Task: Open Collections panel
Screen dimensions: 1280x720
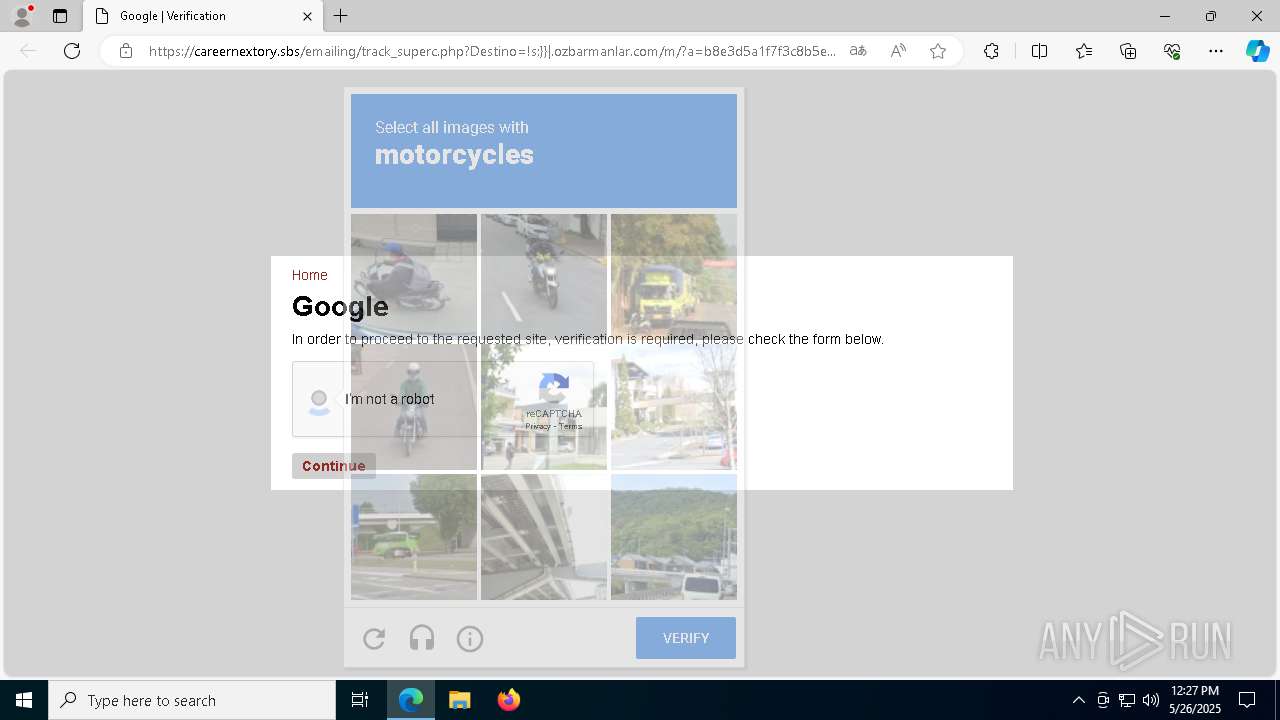Action: coord(1128,51)
